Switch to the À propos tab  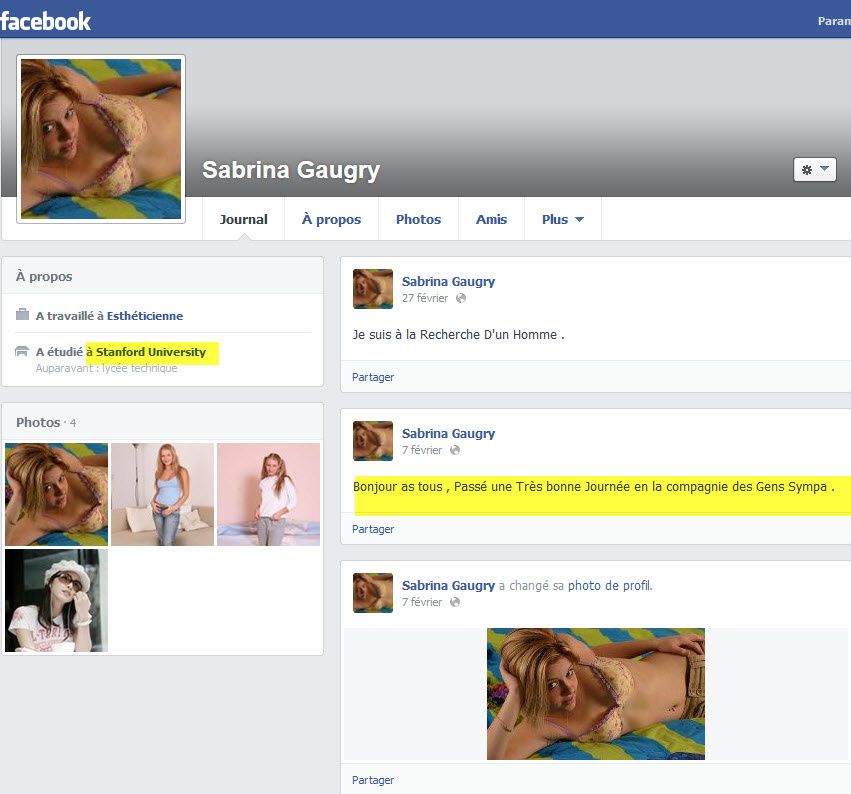click(331, 219)
